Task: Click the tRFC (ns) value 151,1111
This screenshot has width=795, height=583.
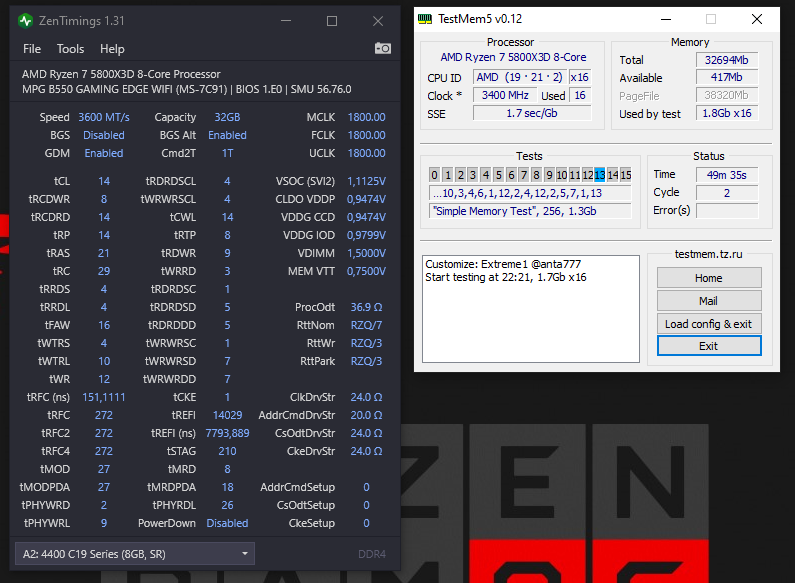Action: click(104, 397)
